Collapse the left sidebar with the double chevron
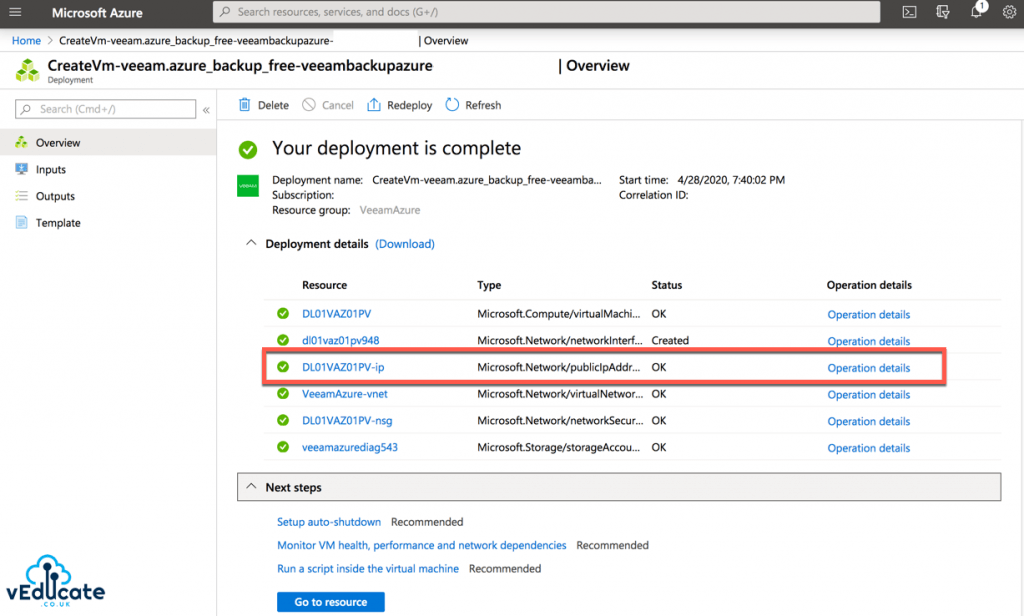Viewport: 1024px width, 616px height. 207,109
